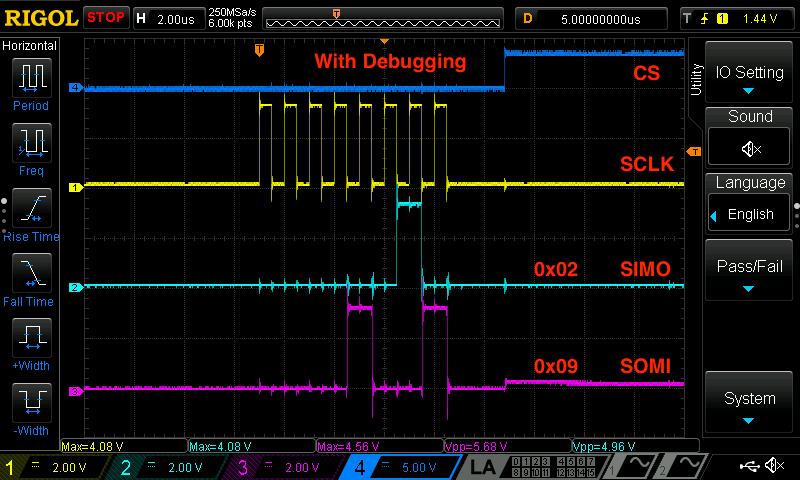Open the Pass/Fail menu

tap(748, 270)
